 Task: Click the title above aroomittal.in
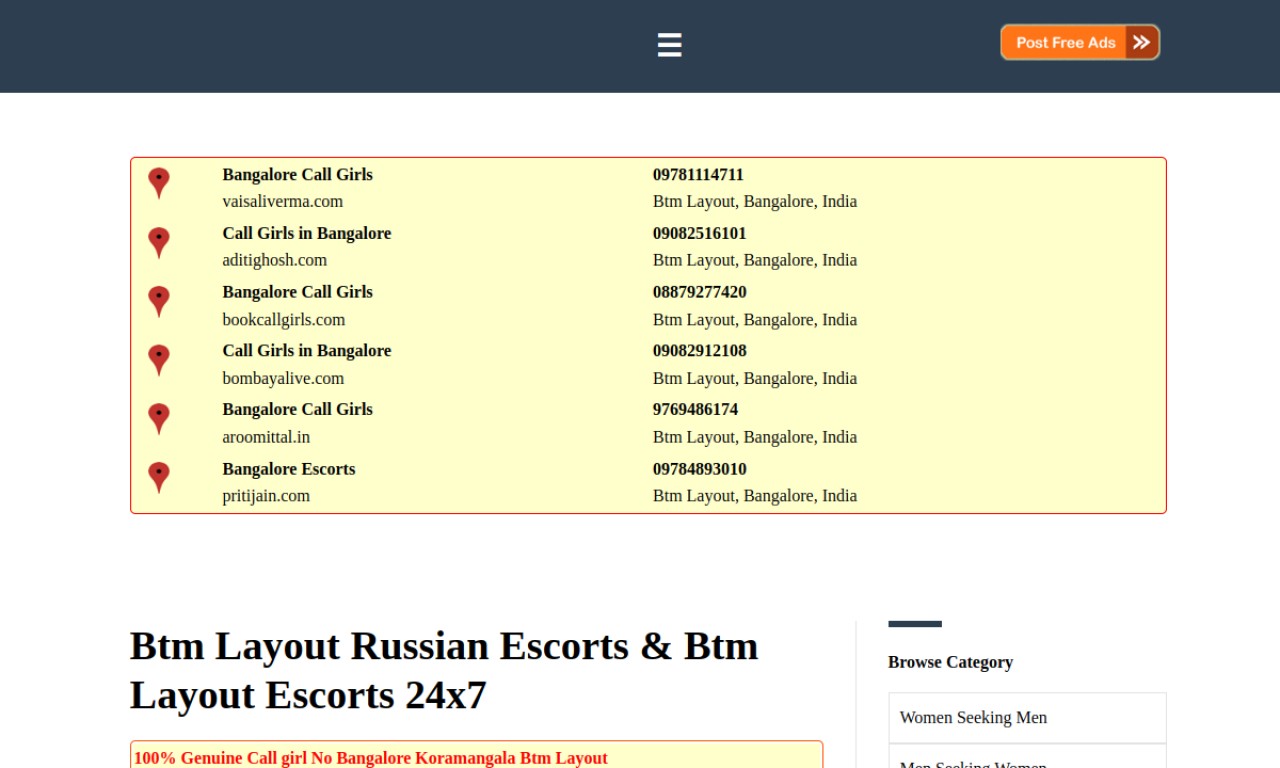pyautogui.click(x=297, y=410)
